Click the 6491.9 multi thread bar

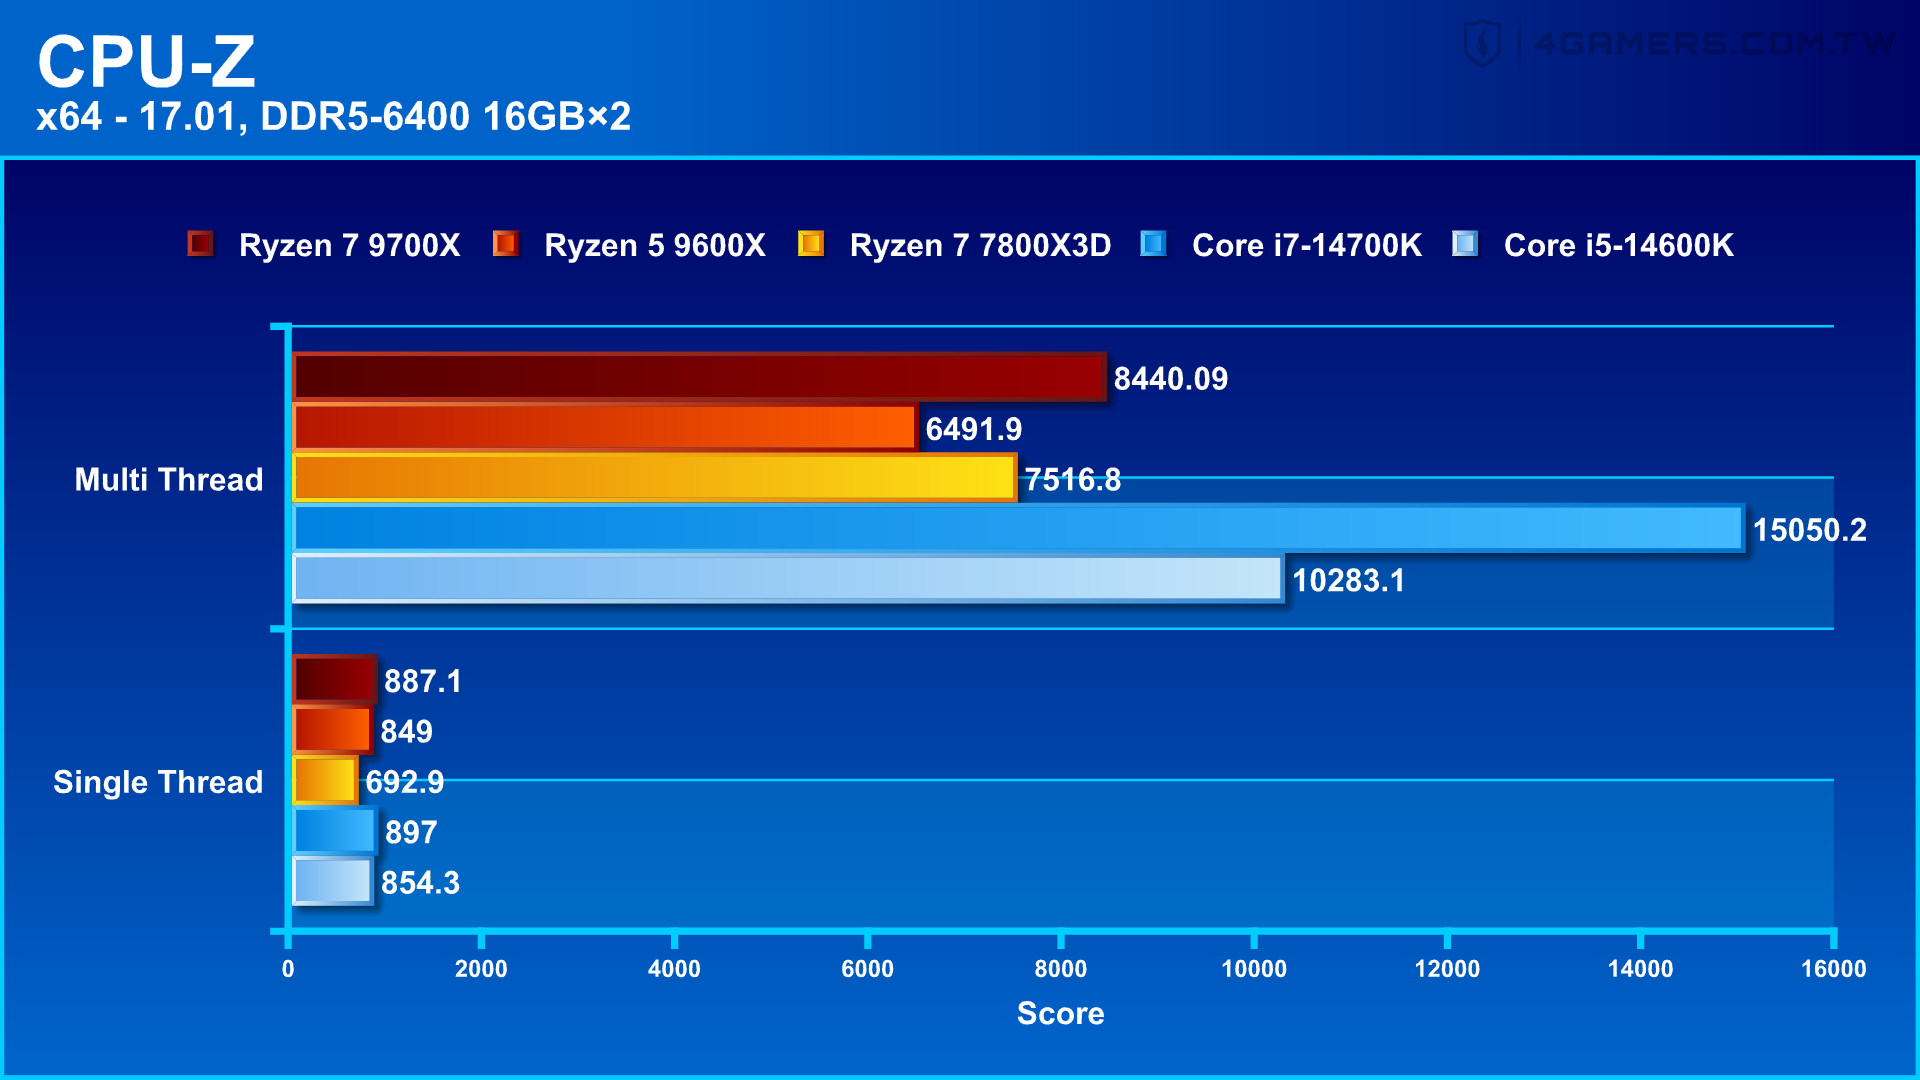point(605,427)
